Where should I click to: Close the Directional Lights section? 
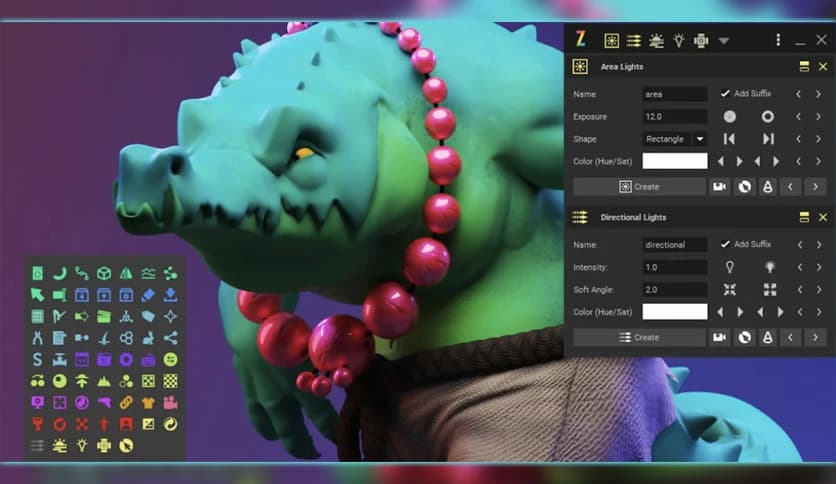coord(823,217)
